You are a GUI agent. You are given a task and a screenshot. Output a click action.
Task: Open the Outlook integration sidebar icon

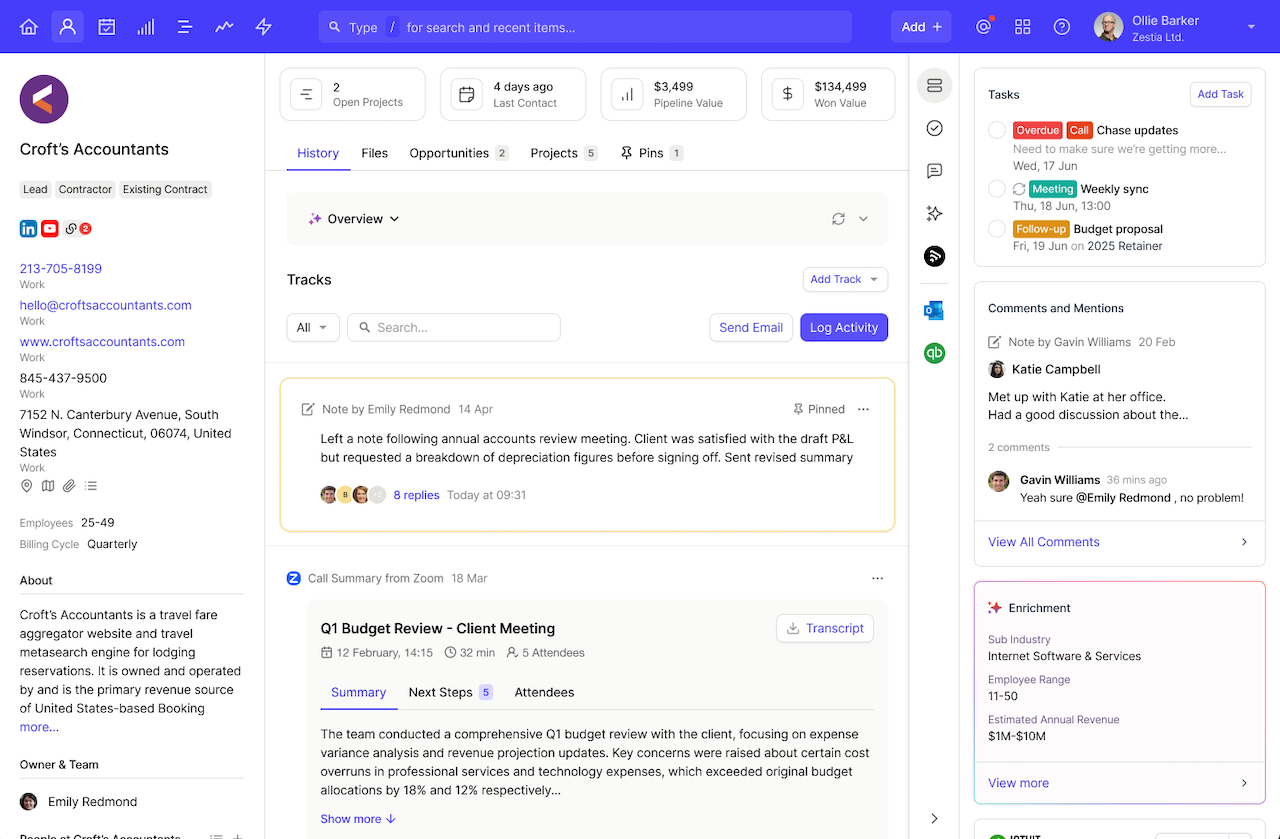point(935,311)
